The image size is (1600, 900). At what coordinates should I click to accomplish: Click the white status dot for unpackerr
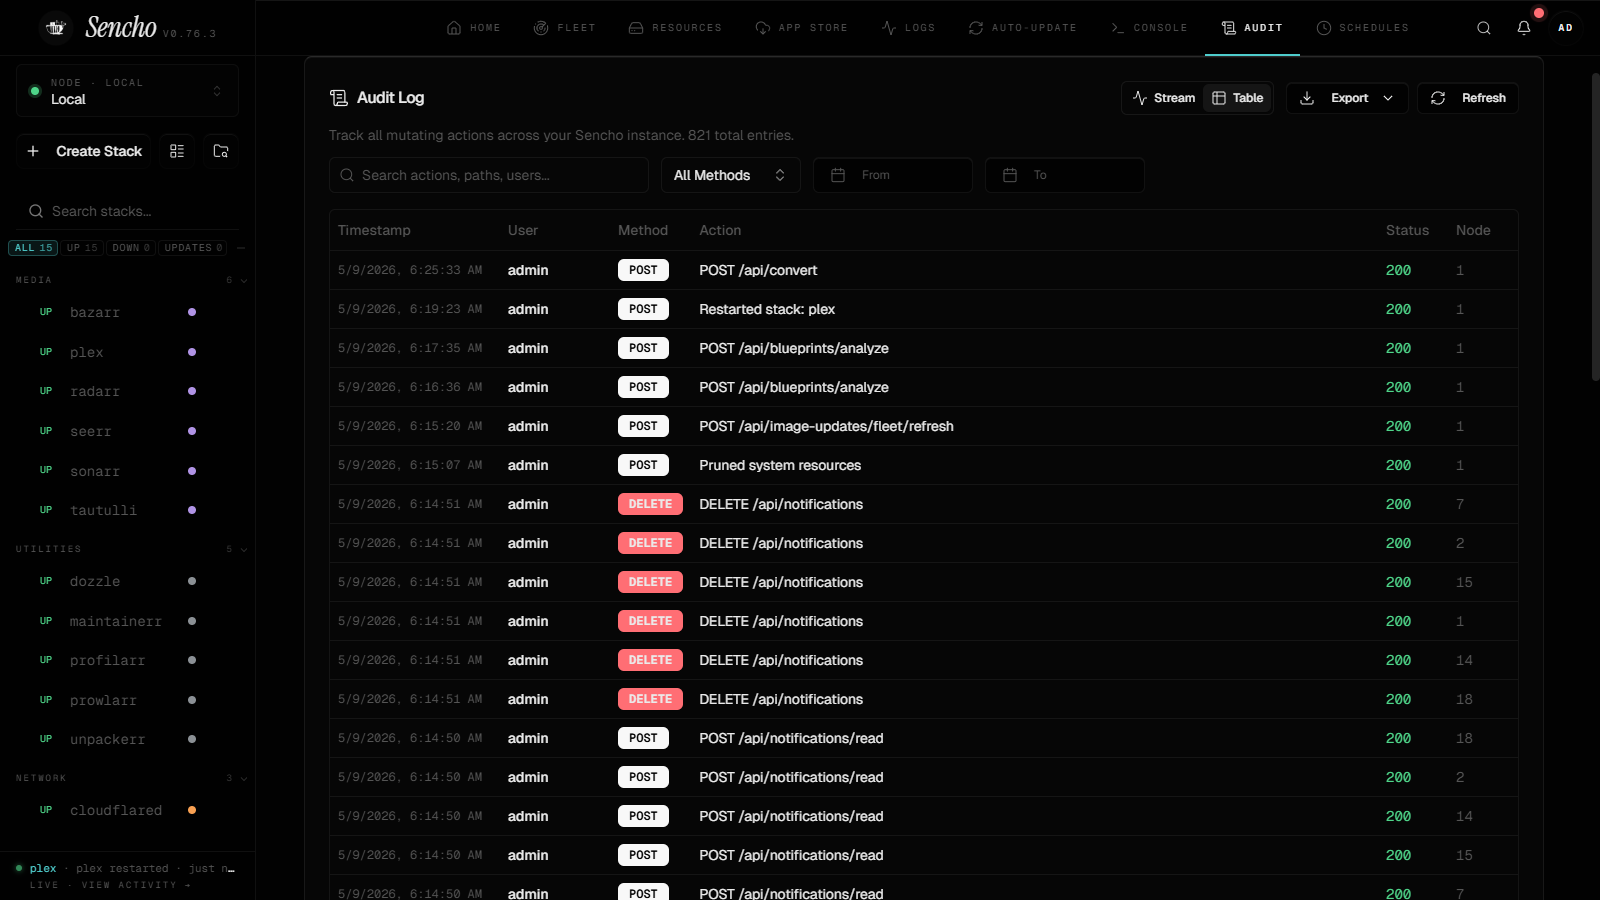[x=192, y=739]
